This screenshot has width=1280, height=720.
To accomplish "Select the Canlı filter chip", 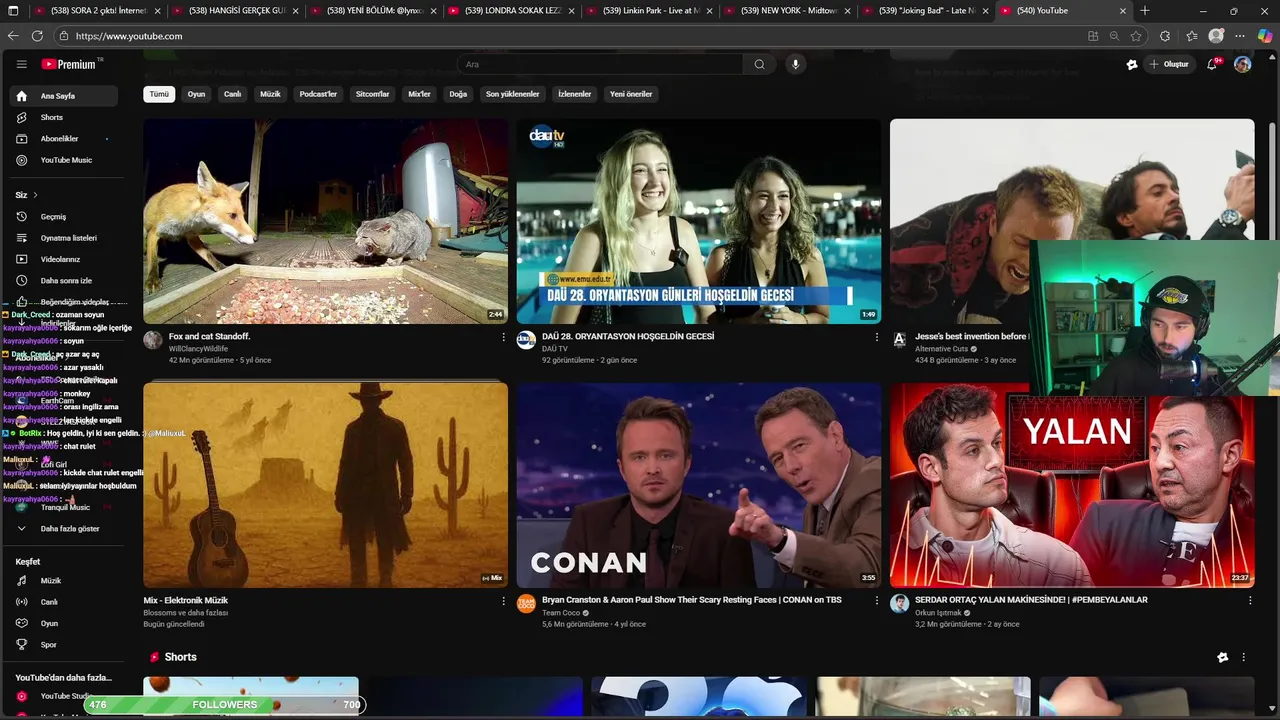I will pyautogui.click(x=232, y=94).
